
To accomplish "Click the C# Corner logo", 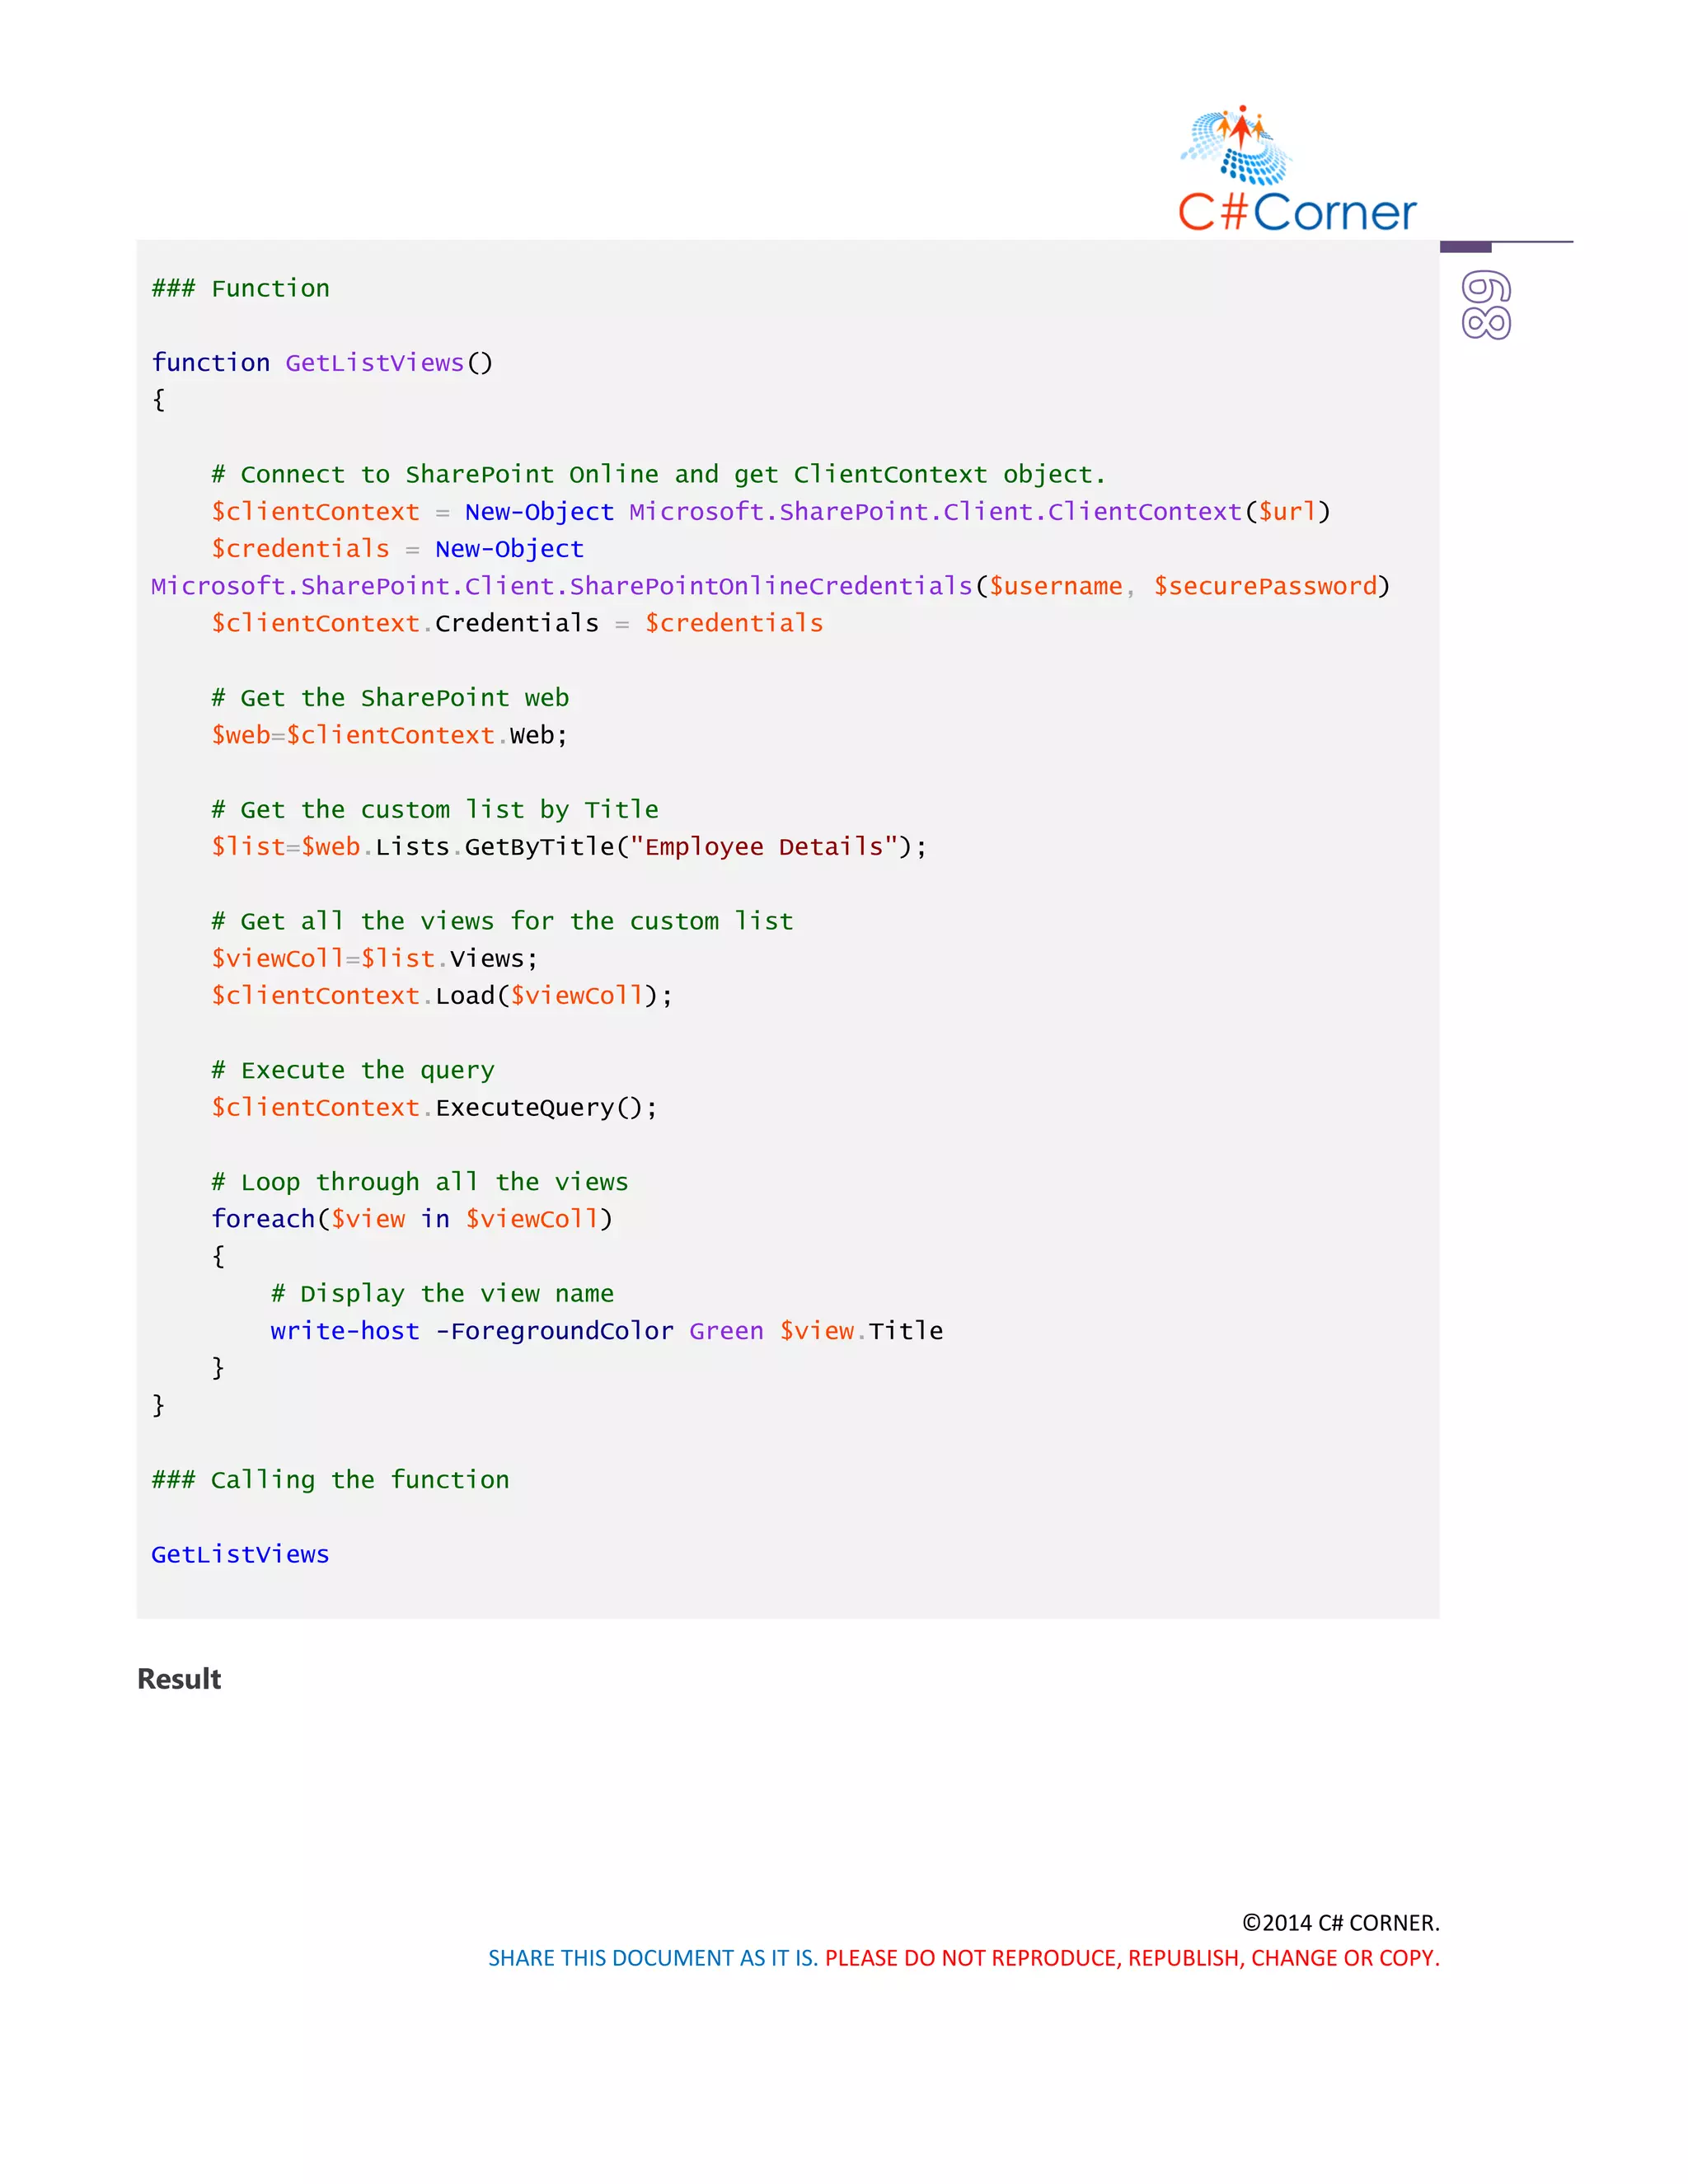I will [1297, 169].
